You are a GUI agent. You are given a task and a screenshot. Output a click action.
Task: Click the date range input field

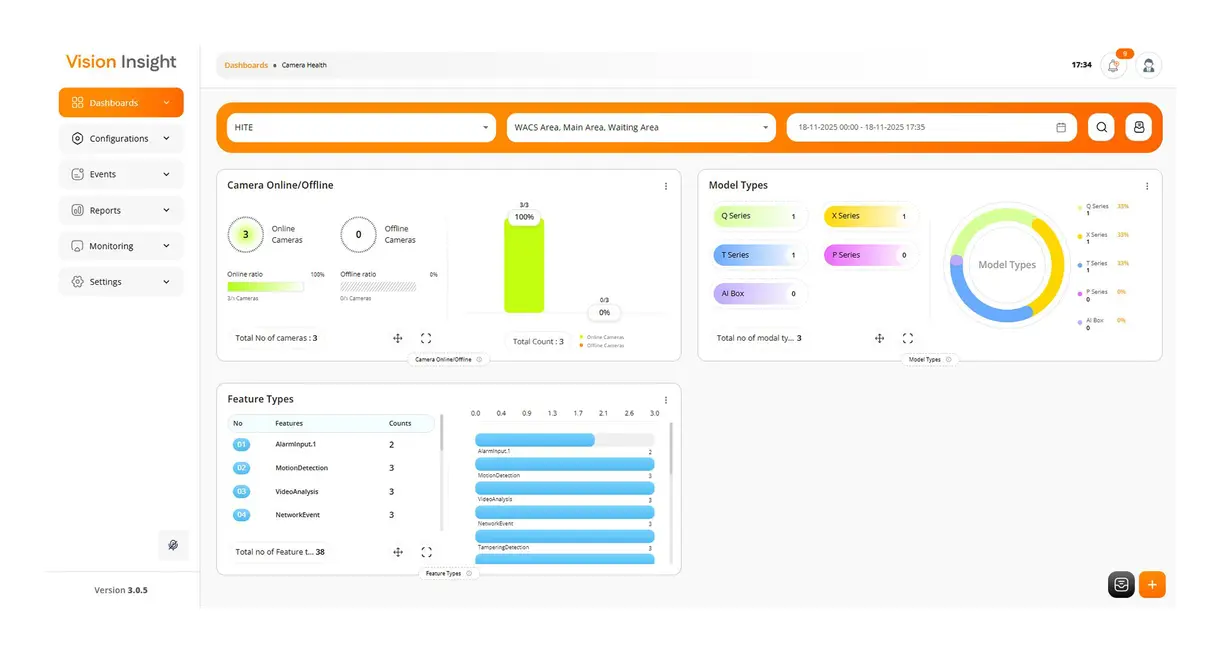click(x=931, y=128)
